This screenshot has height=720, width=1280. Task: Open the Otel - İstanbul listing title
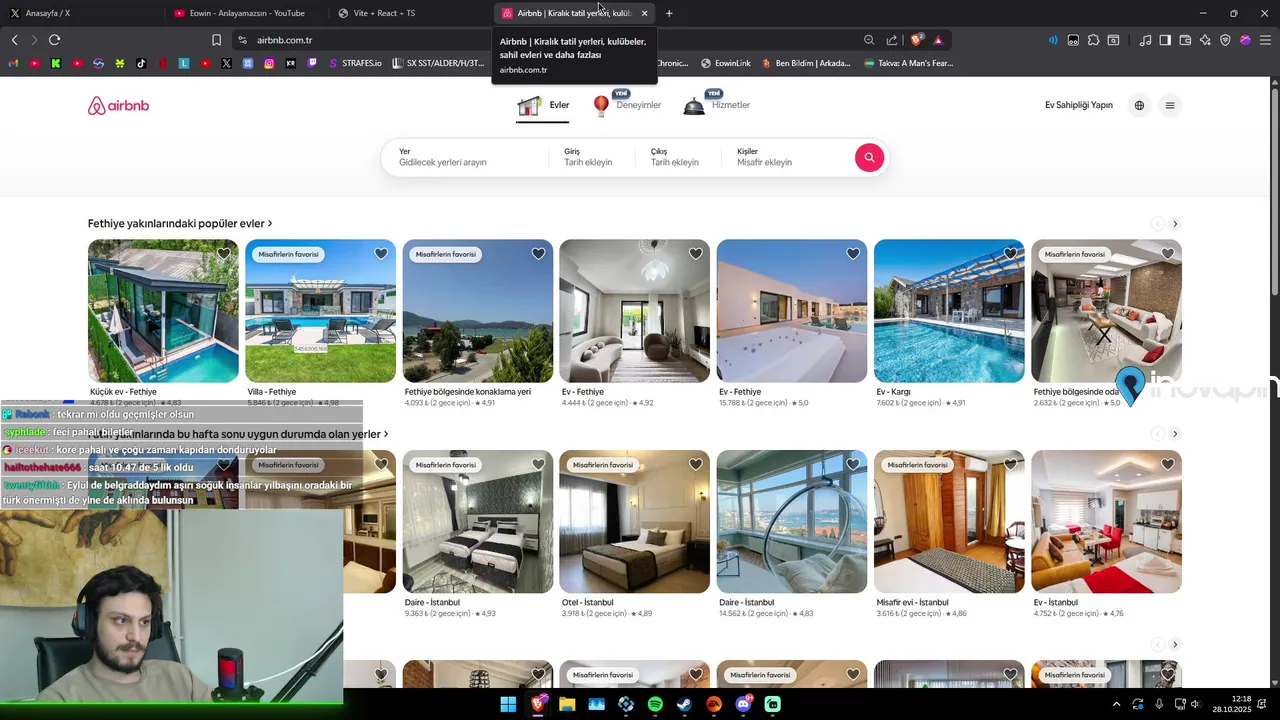click(x=587, y=602)
